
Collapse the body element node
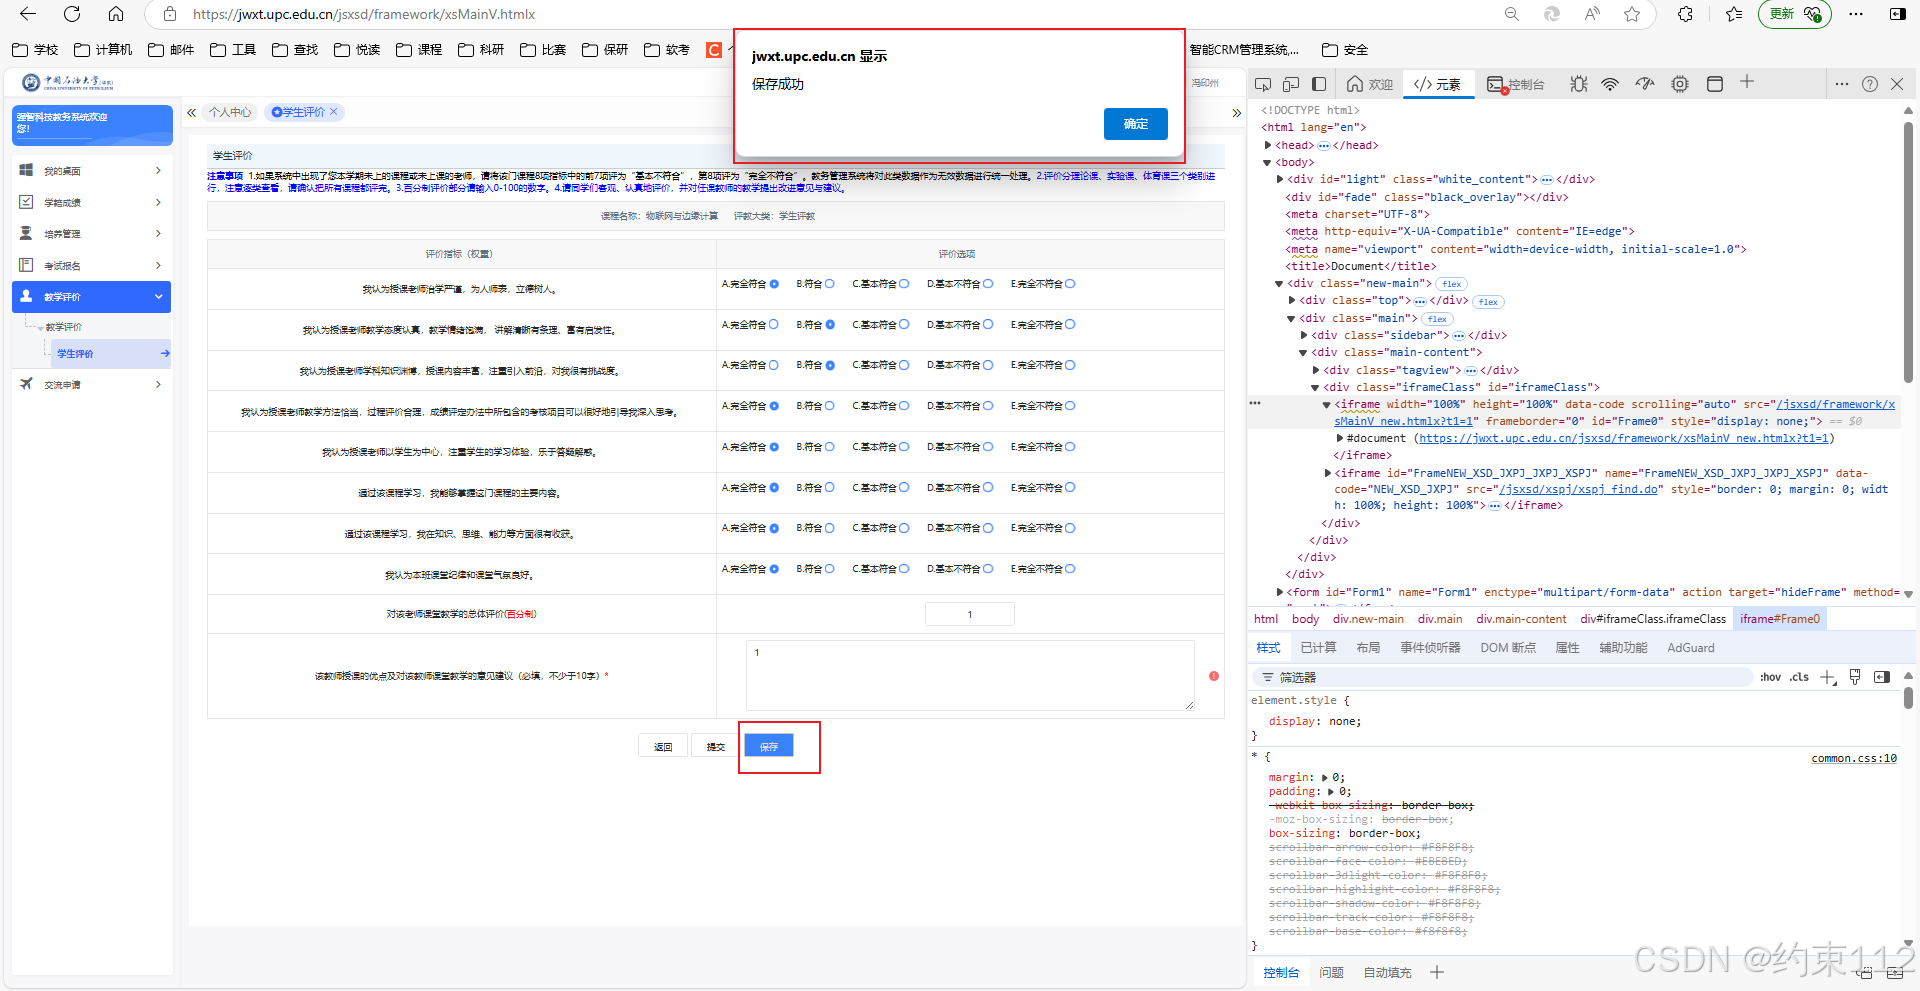[1268, 162]
